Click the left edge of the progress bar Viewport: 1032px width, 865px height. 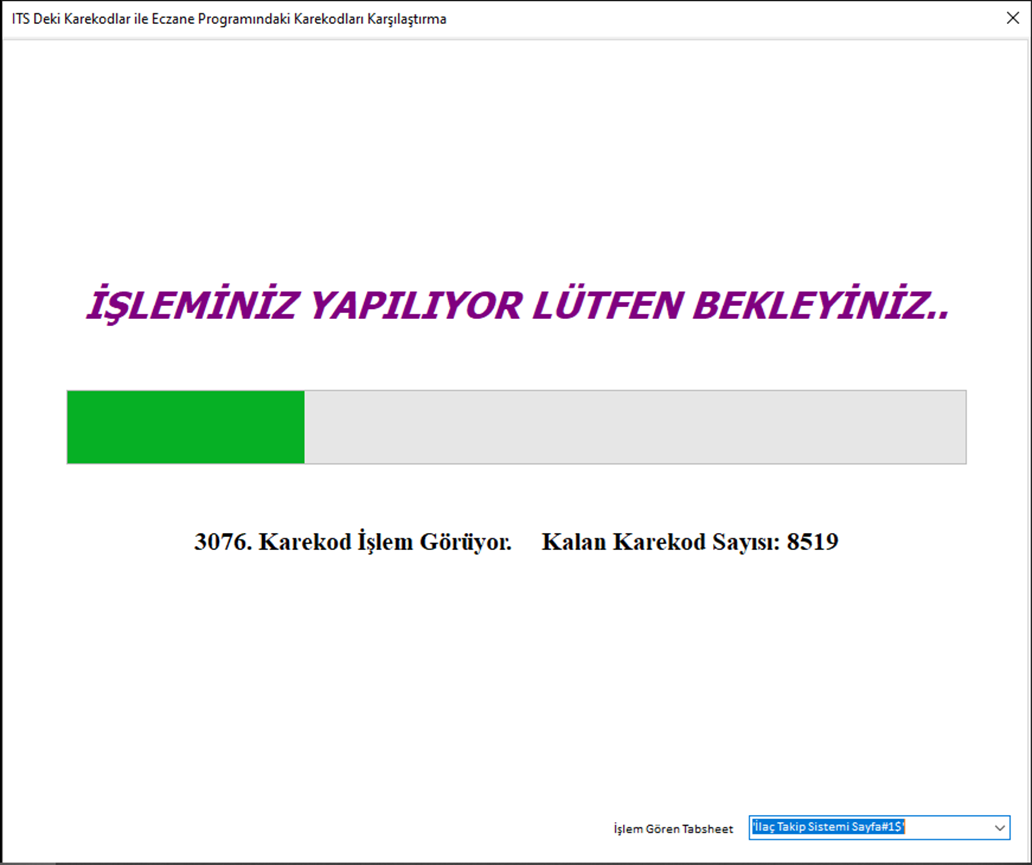pos(71,427)
